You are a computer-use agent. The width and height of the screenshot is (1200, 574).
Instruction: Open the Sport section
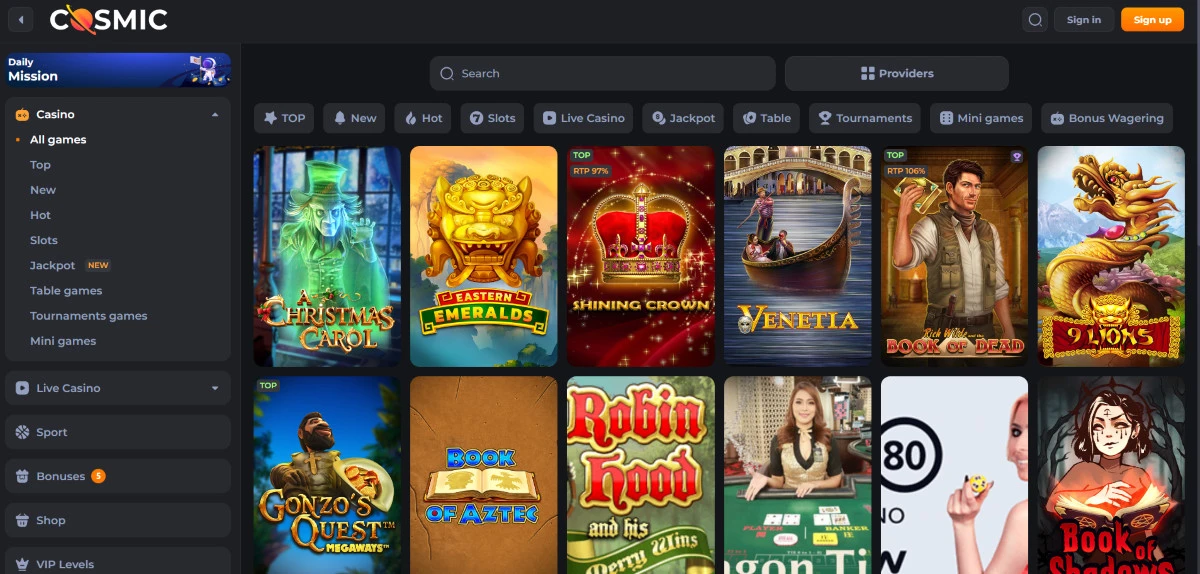51,432
